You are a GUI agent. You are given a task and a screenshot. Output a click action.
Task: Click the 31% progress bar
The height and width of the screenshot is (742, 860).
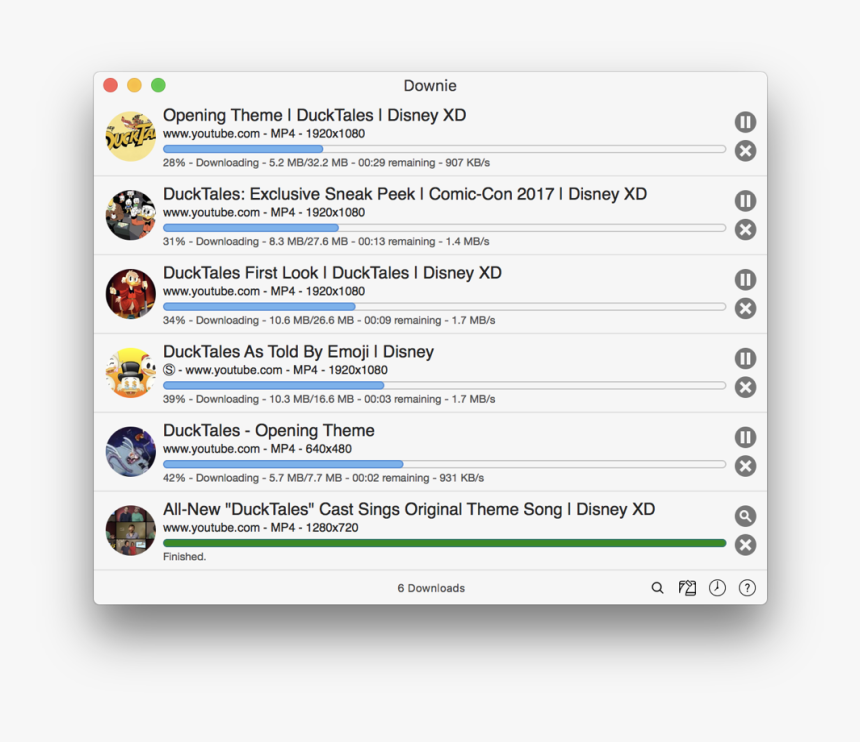pyautogui.click(x=444, y=228)
